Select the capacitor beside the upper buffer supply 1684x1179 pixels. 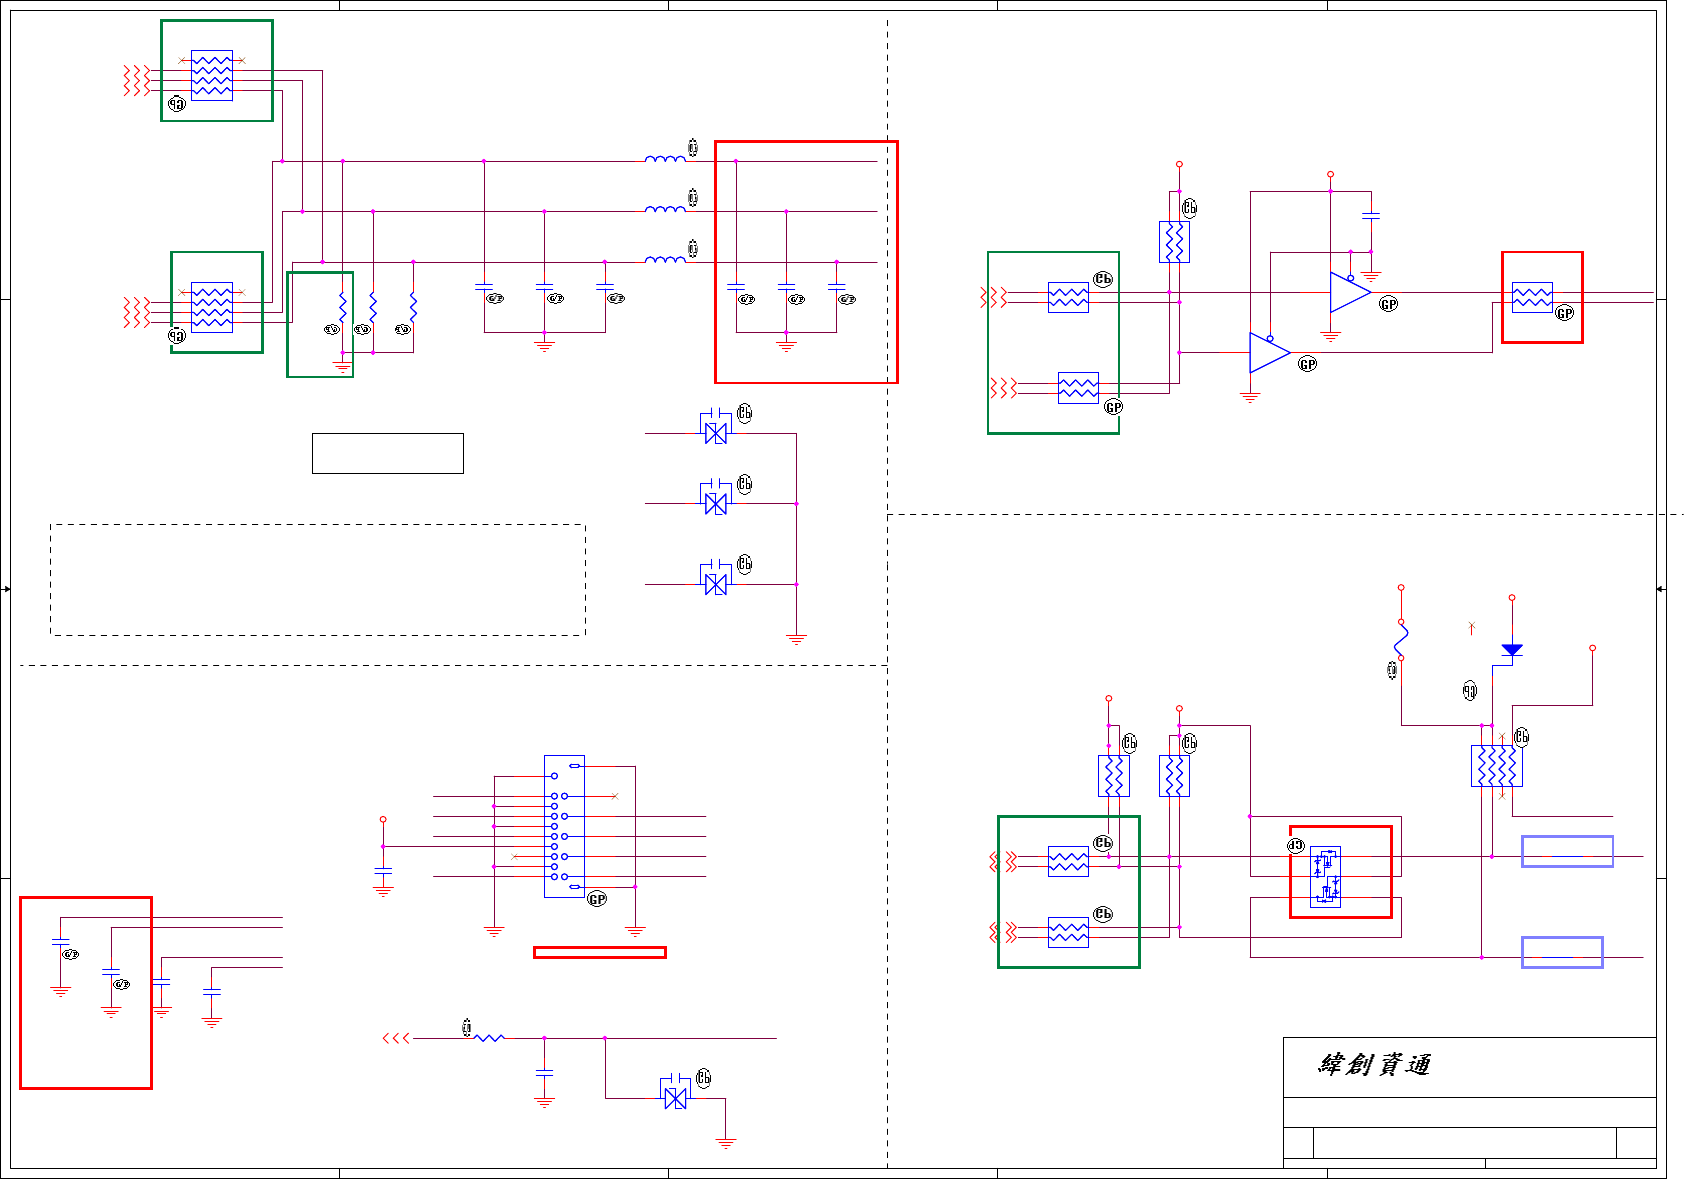[x=1371, y=216]
